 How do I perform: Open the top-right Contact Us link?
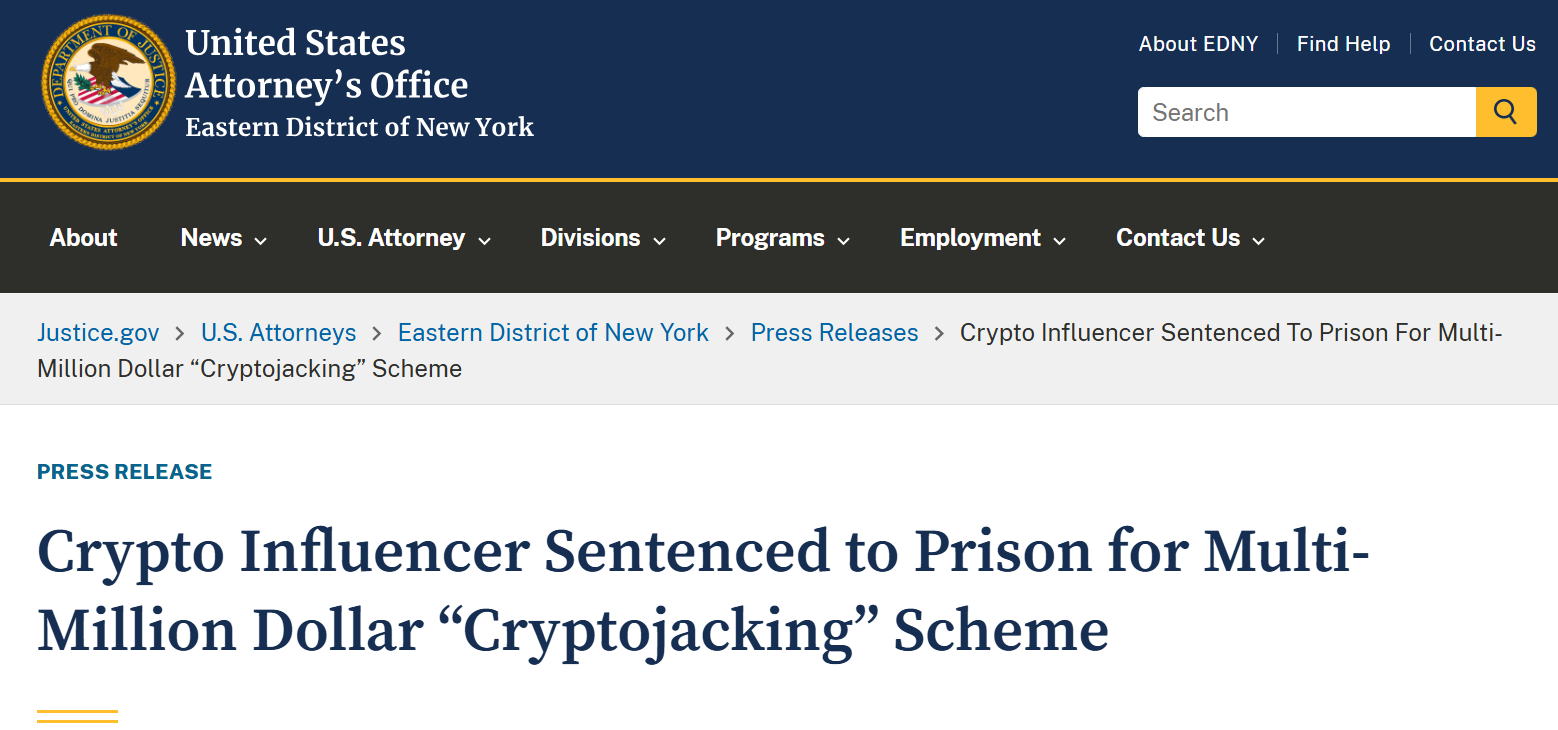1482,44
